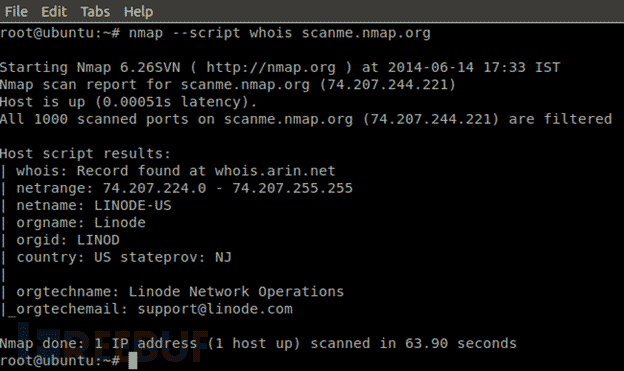Click the http://nmap.org URL in output
This screenshot has width=624, height=371.
coord(271,68)
